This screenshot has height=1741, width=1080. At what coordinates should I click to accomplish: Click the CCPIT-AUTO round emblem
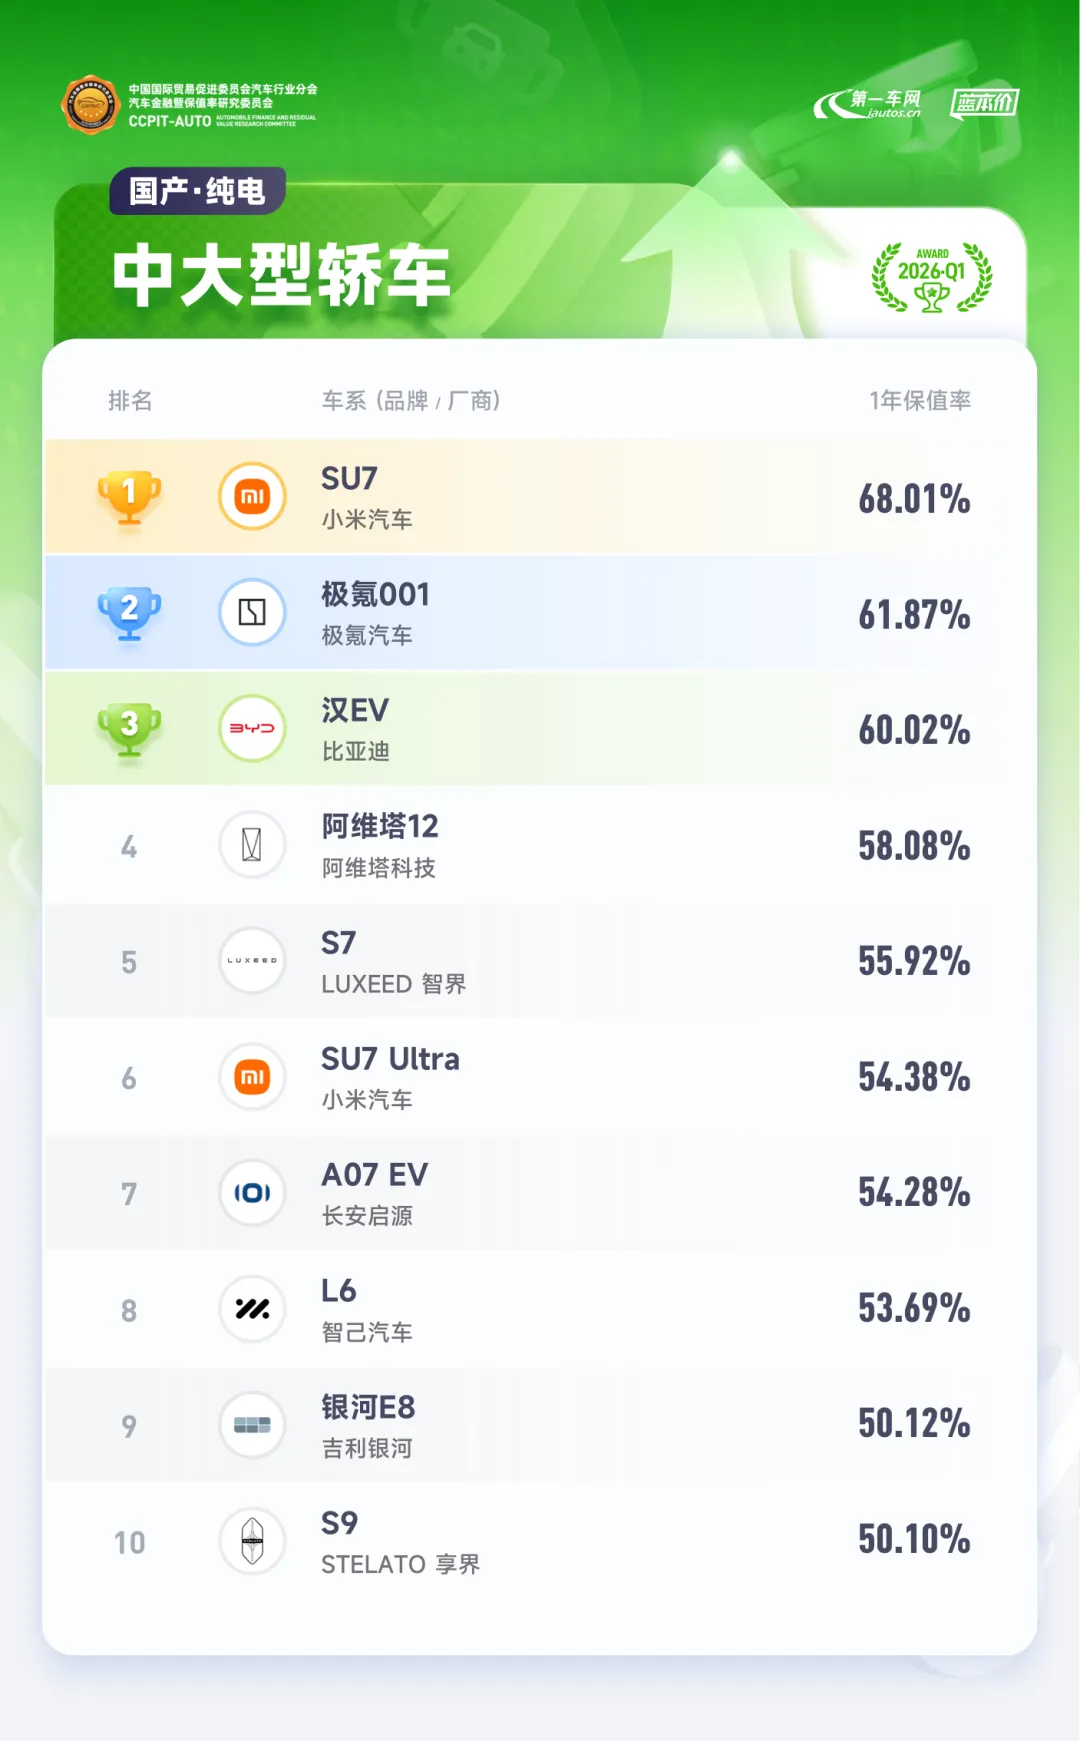tap(91, 104)
